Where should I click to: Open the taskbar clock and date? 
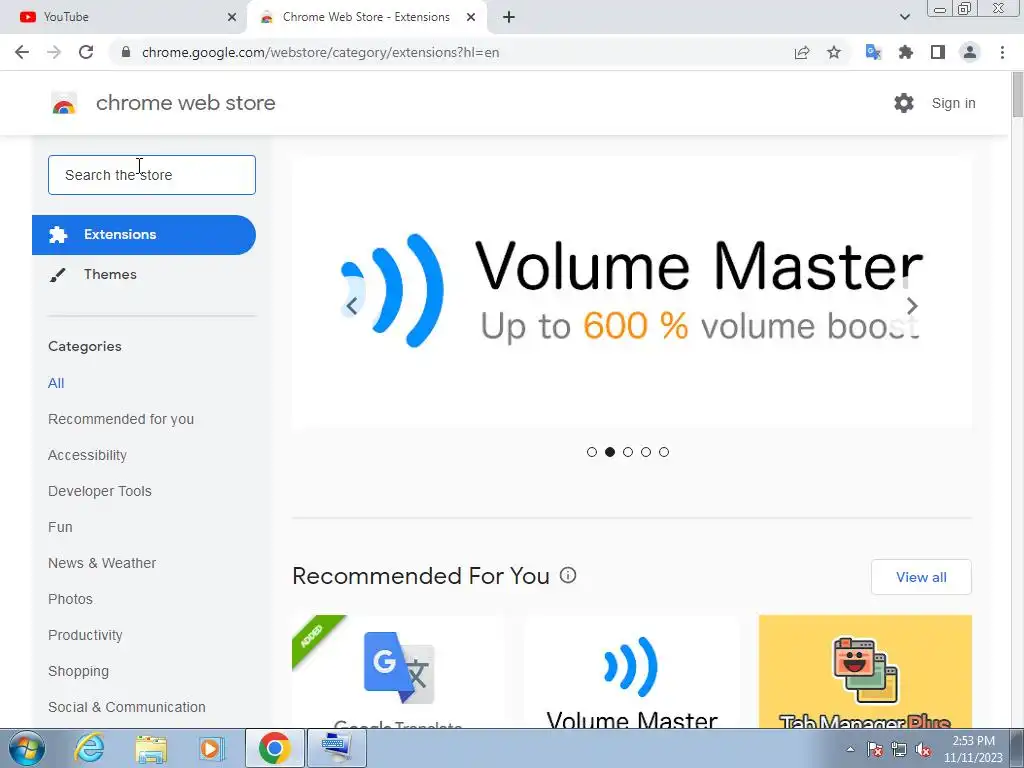tap(973, 749)
